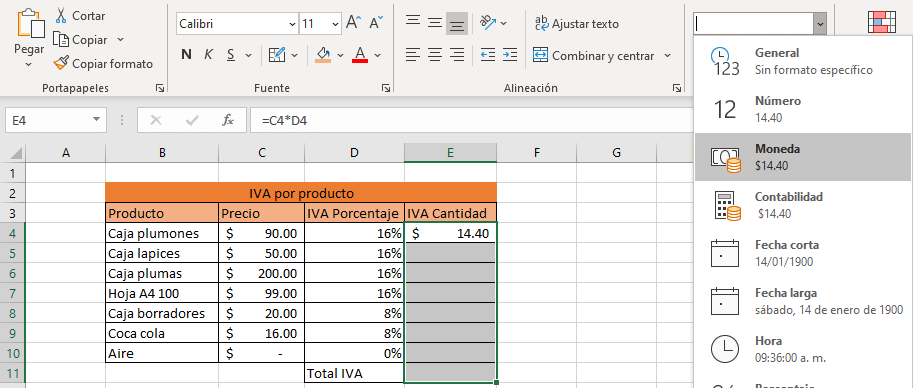Select Fecha corta format

pos(803,253)
